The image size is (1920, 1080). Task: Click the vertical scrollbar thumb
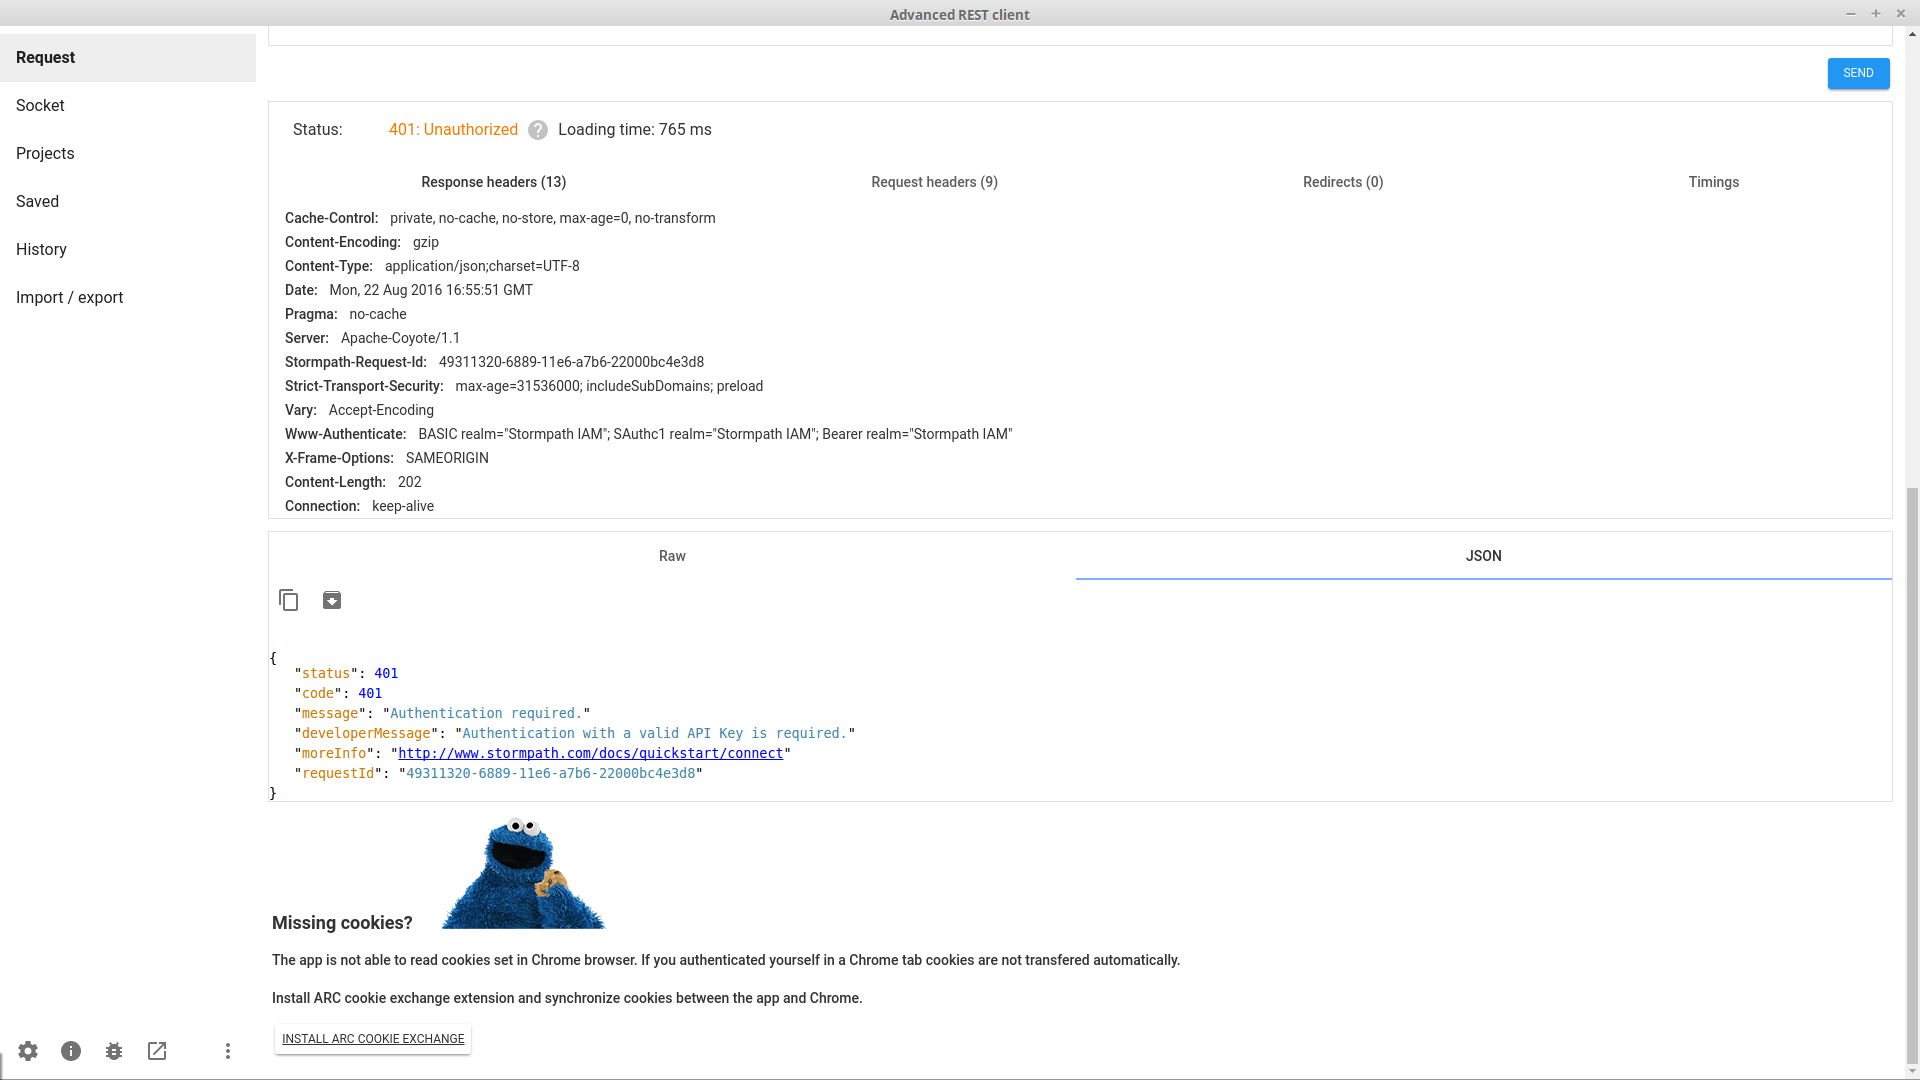(1911, 775)
